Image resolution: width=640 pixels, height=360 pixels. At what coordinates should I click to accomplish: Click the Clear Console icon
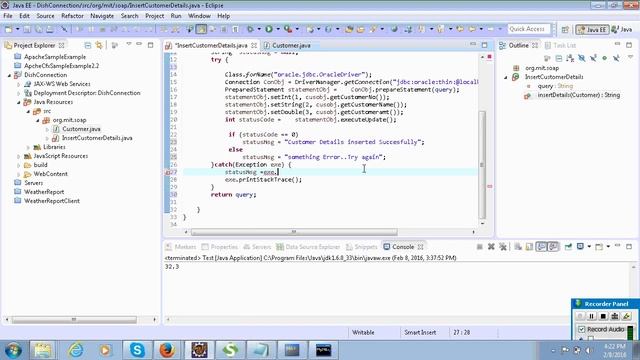518,247
